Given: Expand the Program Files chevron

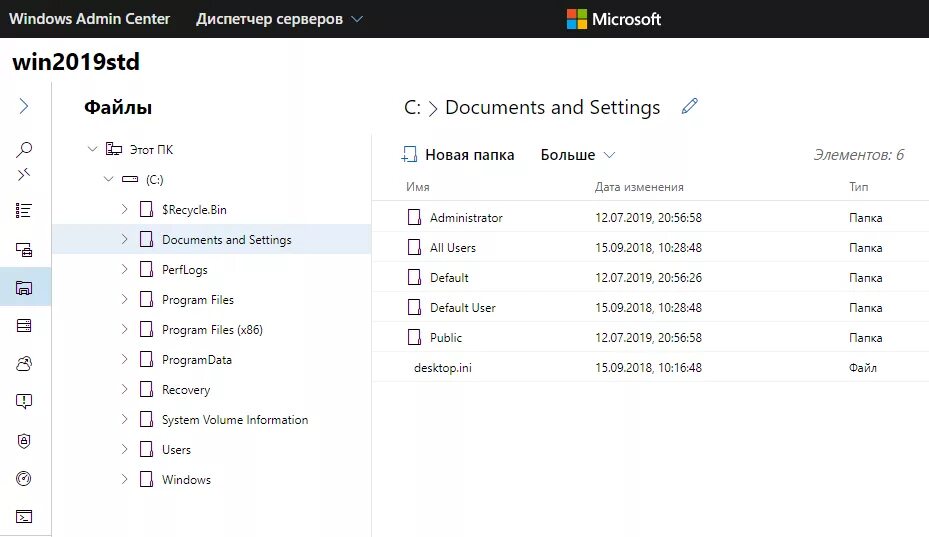Looking at the screenshot, I should (x=124, y=299).
